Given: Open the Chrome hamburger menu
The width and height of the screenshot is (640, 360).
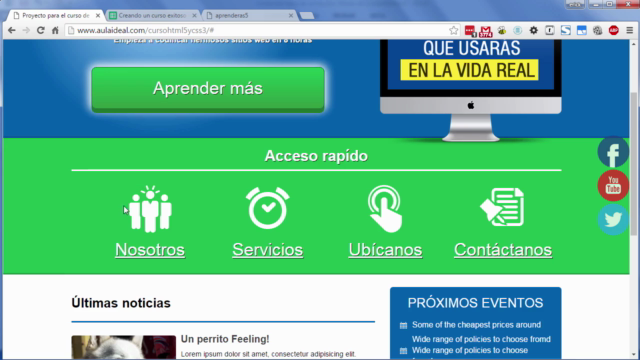Looking at the screenshot, I should click(630, 30).
